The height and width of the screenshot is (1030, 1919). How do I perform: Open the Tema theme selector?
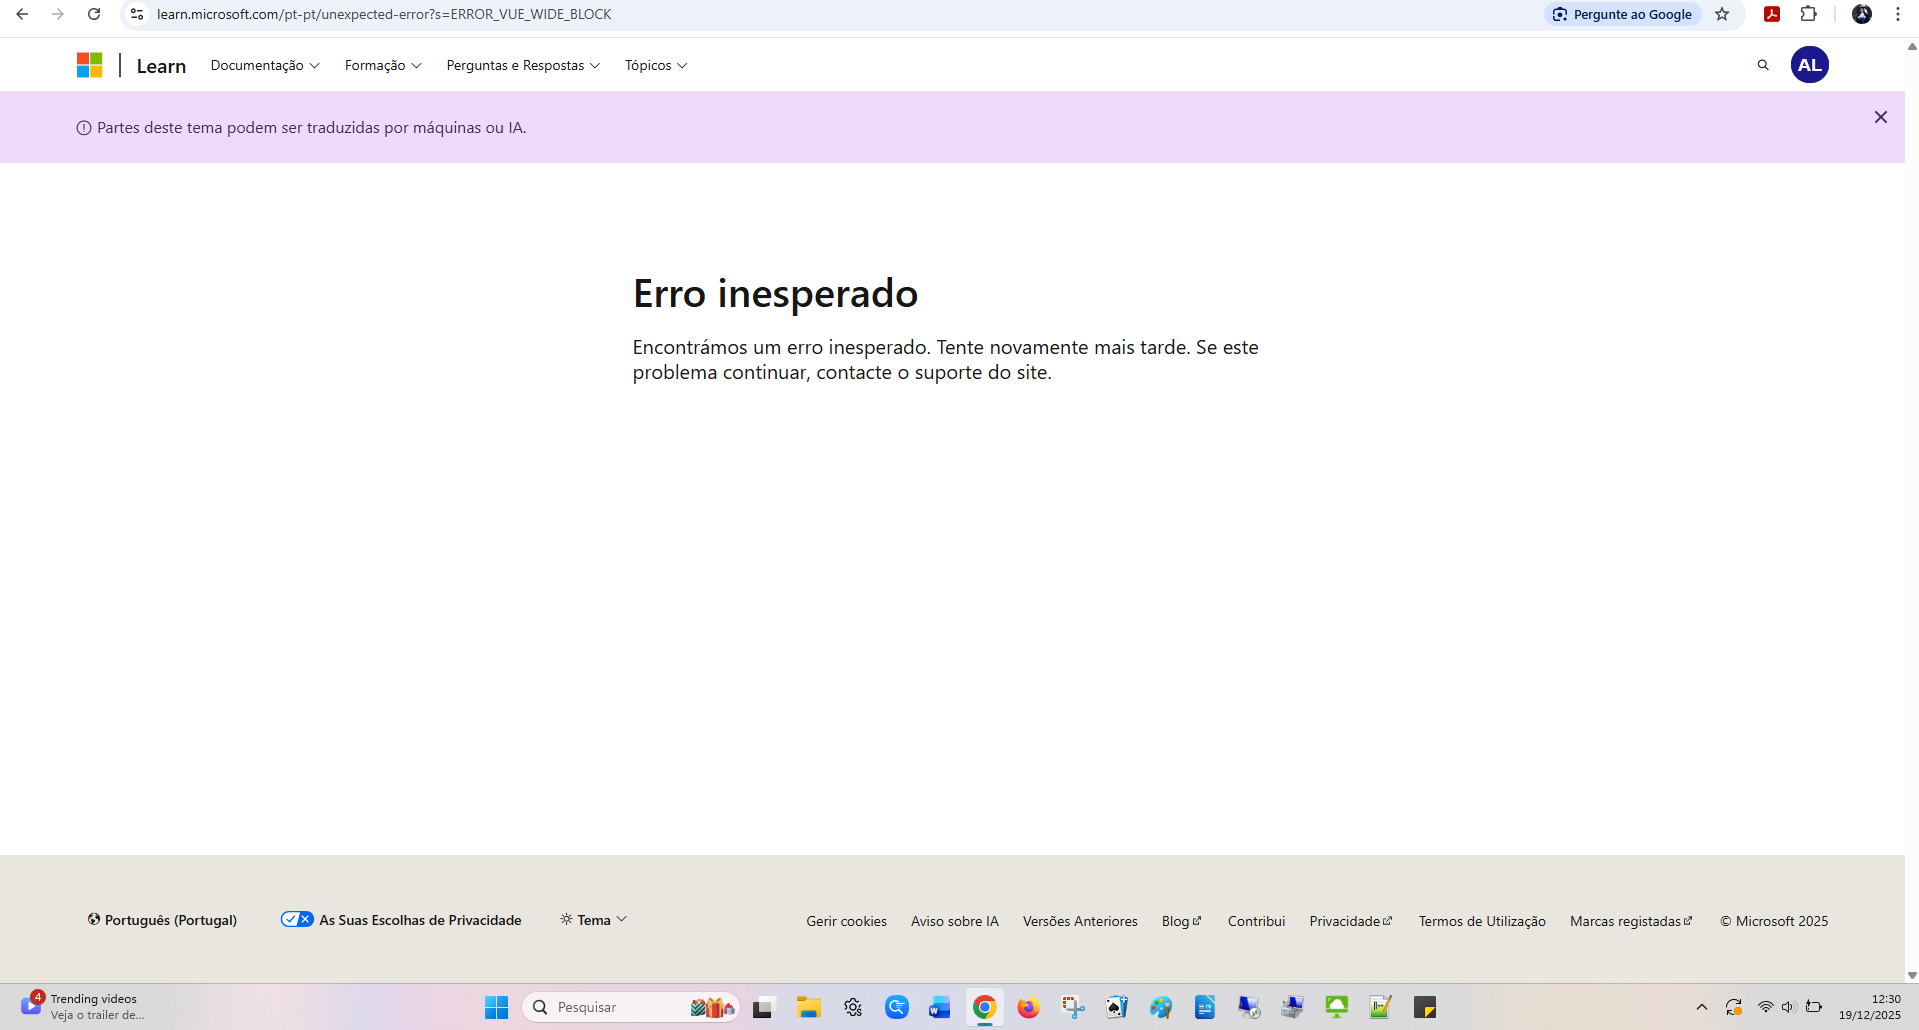(593, 919)
